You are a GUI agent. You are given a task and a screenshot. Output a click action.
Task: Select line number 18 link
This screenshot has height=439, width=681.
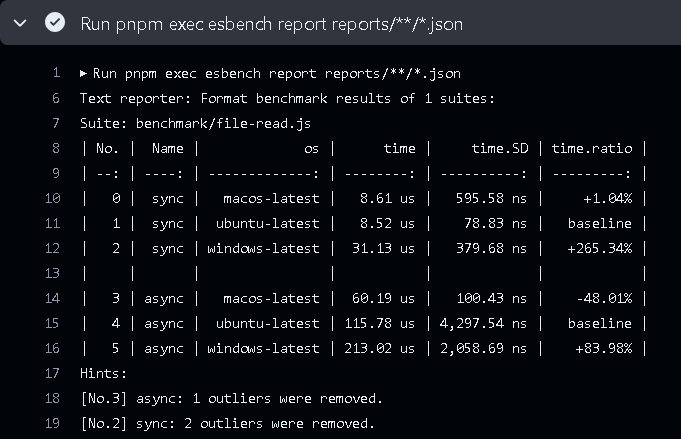pyautogui.click(x=53, y=398)
